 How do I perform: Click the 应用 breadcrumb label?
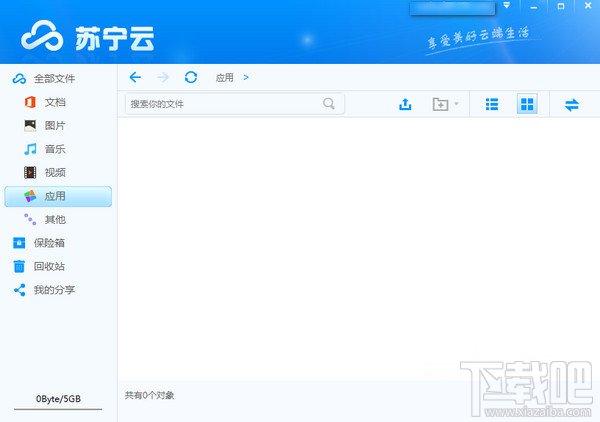click(225, 78)
